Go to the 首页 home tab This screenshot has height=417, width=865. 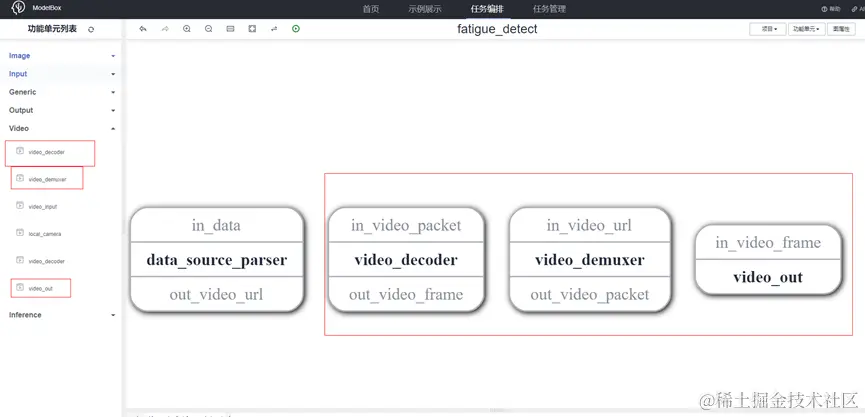pos(371,9)
